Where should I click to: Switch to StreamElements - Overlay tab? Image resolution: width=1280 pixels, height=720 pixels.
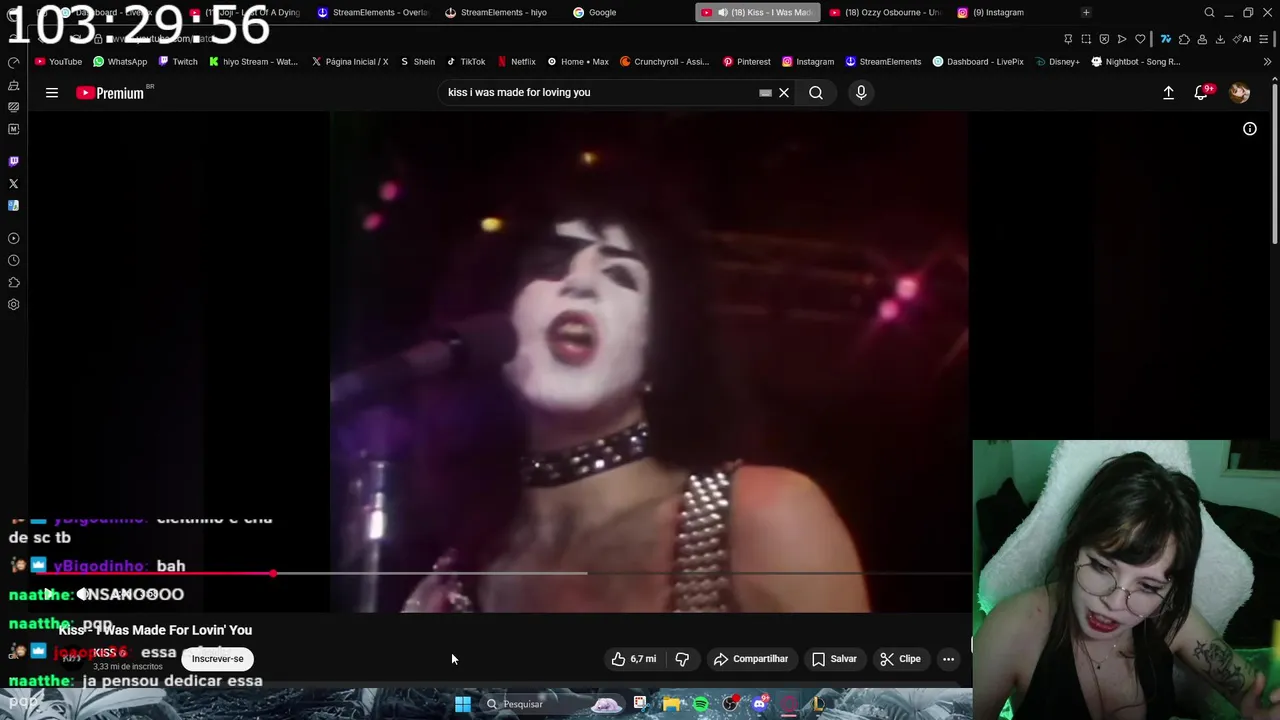tap(372, 12)
